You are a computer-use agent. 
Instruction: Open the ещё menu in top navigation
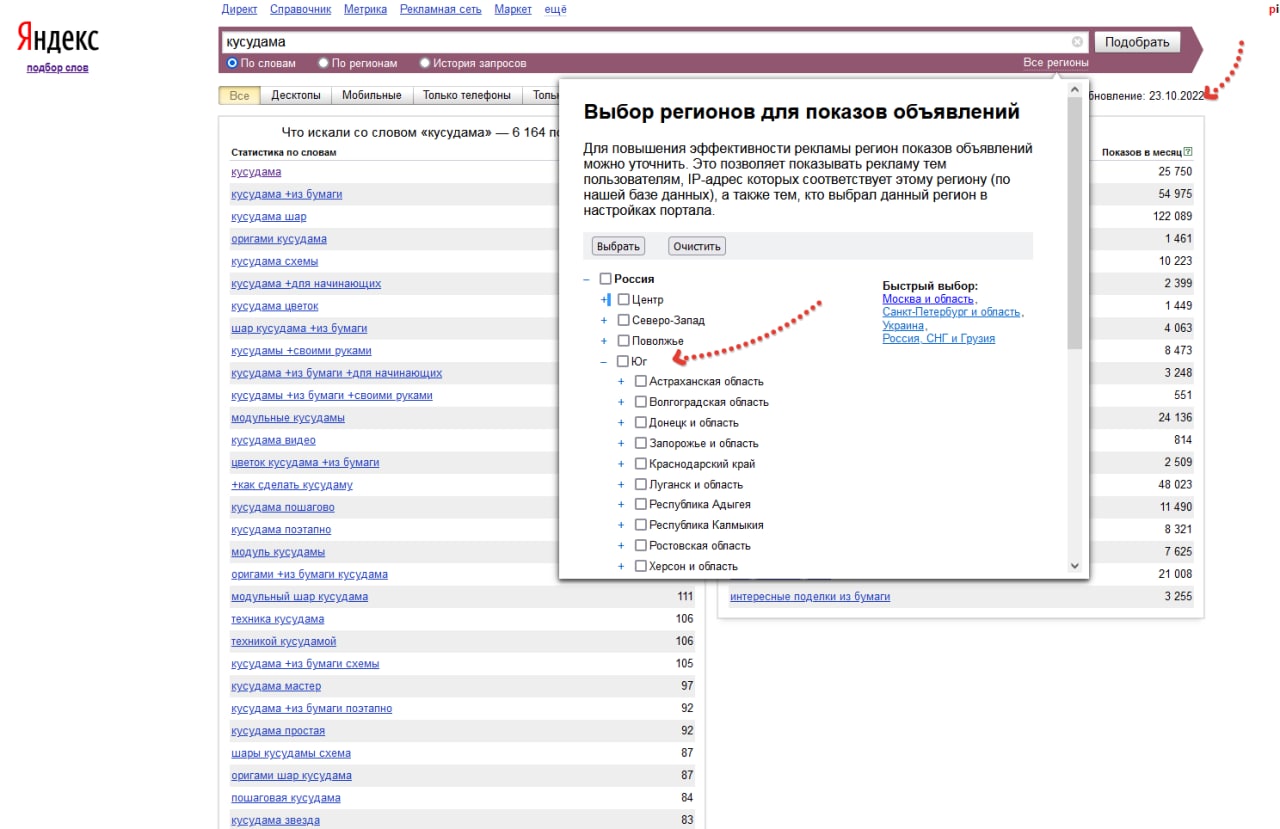(x=555, y=9)
